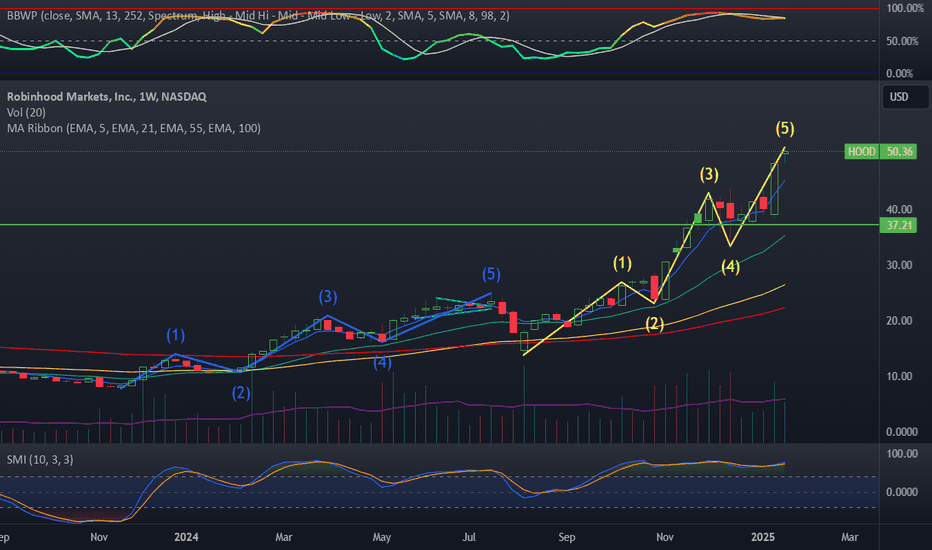Click the 2025 label on the time axis
Image resolution: width=932 pixels, height=550 pixels.
pyautogui.click(x=763, y=537)
